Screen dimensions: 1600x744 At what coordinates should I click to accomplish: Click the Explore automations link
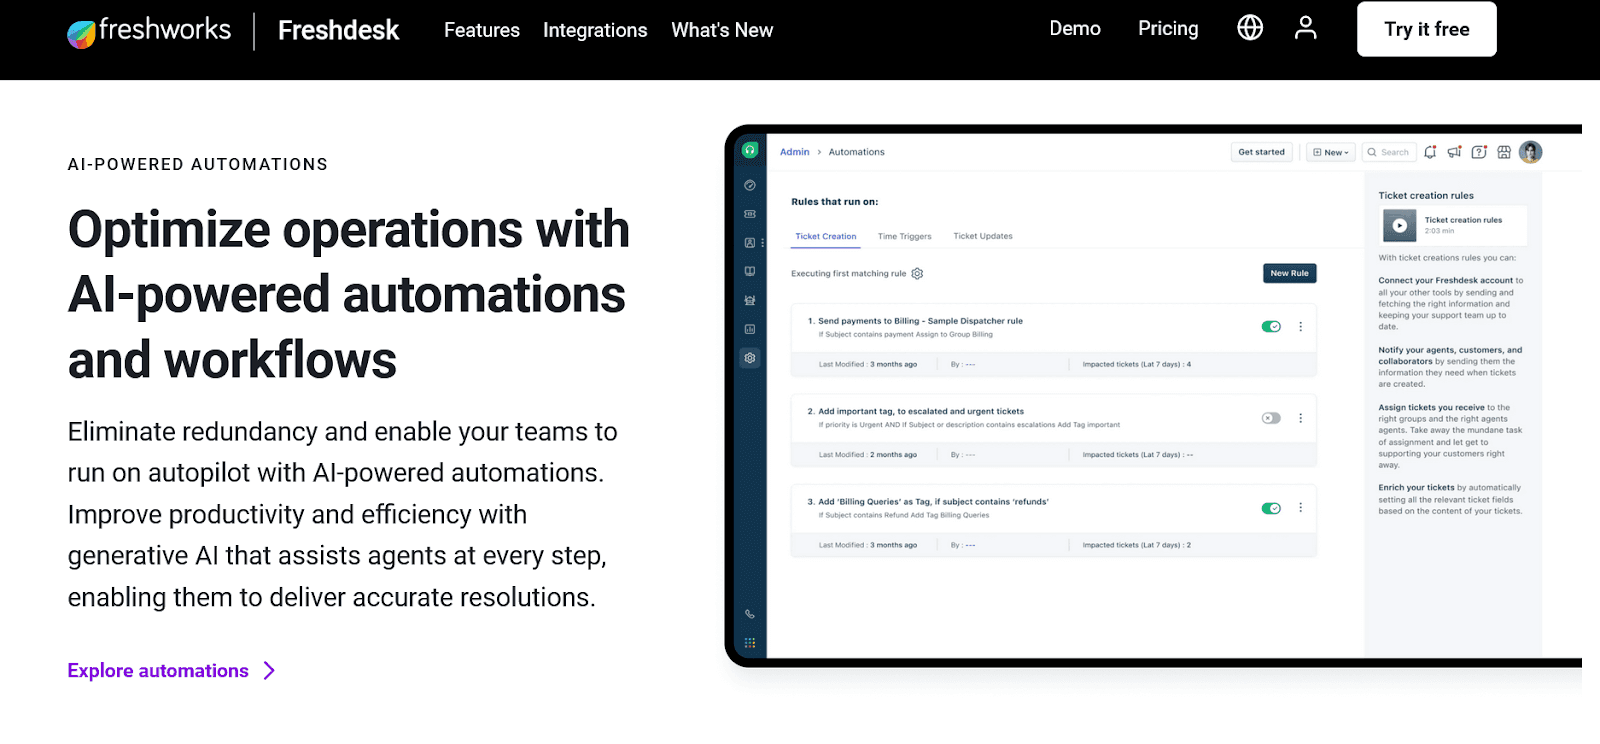tap(158, 671)
